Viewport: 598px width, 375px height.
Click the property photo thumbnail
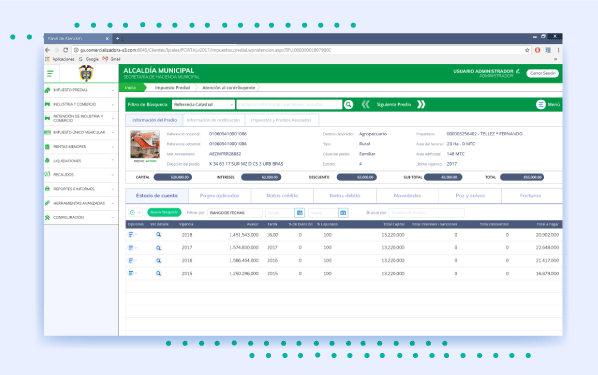(x=145, y=145)
